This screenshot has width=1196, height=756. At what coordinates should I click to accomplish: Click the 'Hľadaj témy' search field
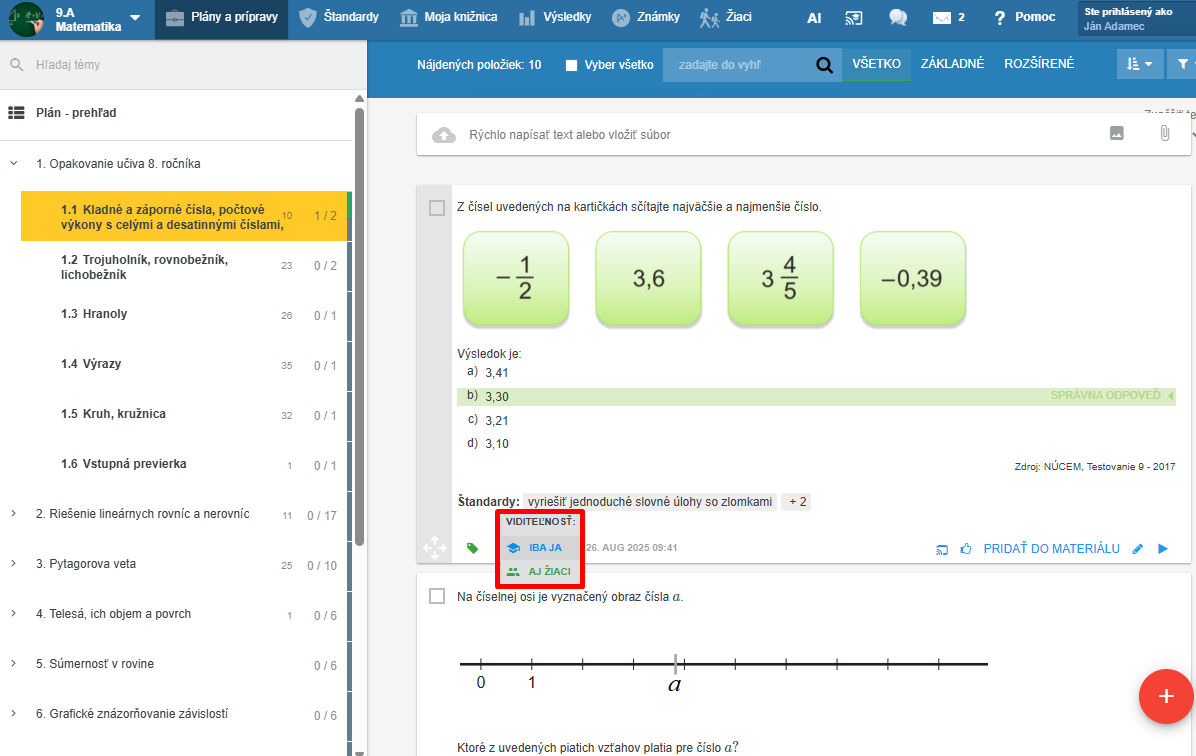[x=180, y=65]
